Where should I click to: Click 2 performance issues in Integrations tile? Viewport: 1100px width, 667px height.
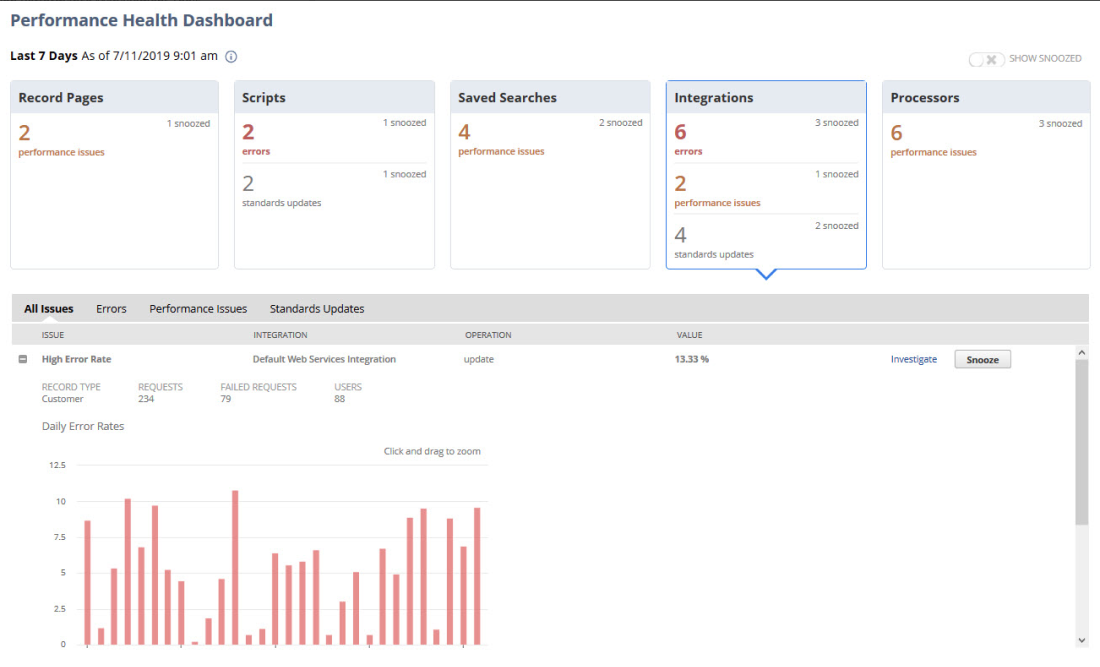pyautogui.click(x=716, y=190)
